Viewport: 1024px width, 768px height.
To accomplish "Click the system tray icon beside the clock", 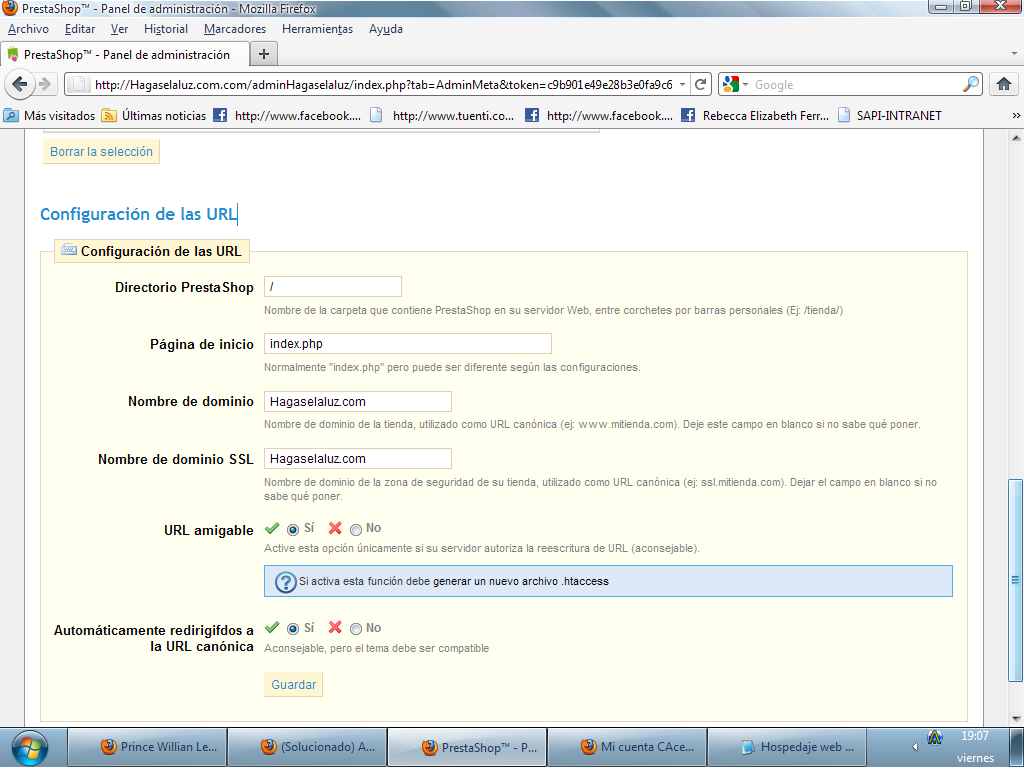I will point(935,738).
